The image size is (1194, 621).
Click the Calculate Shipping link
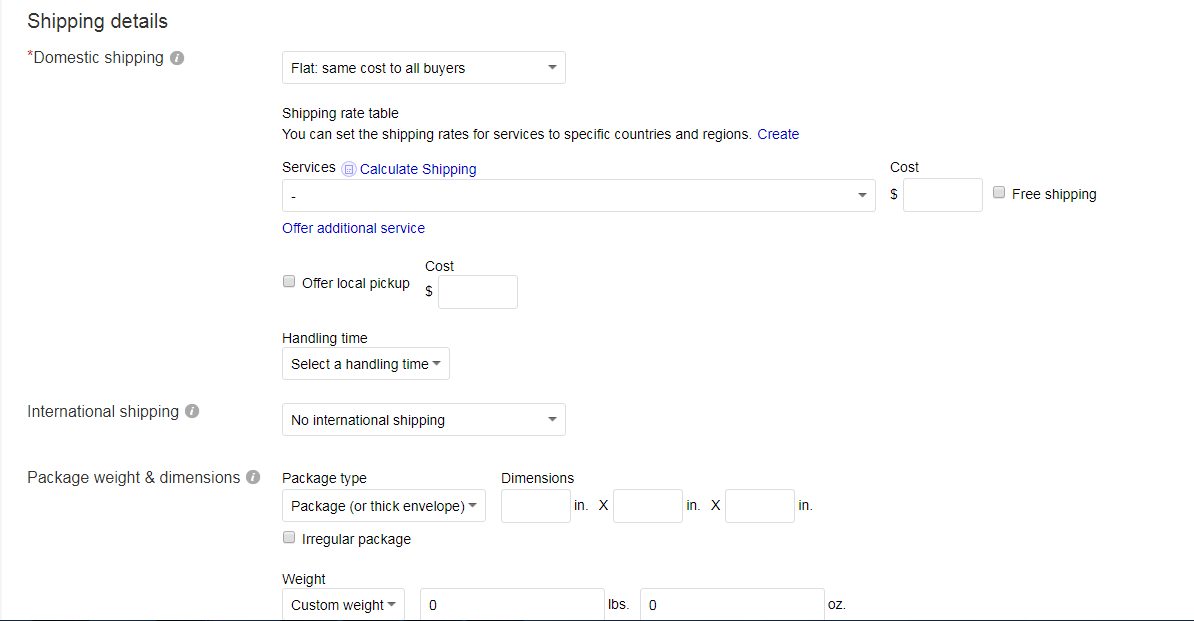(418, 169)
